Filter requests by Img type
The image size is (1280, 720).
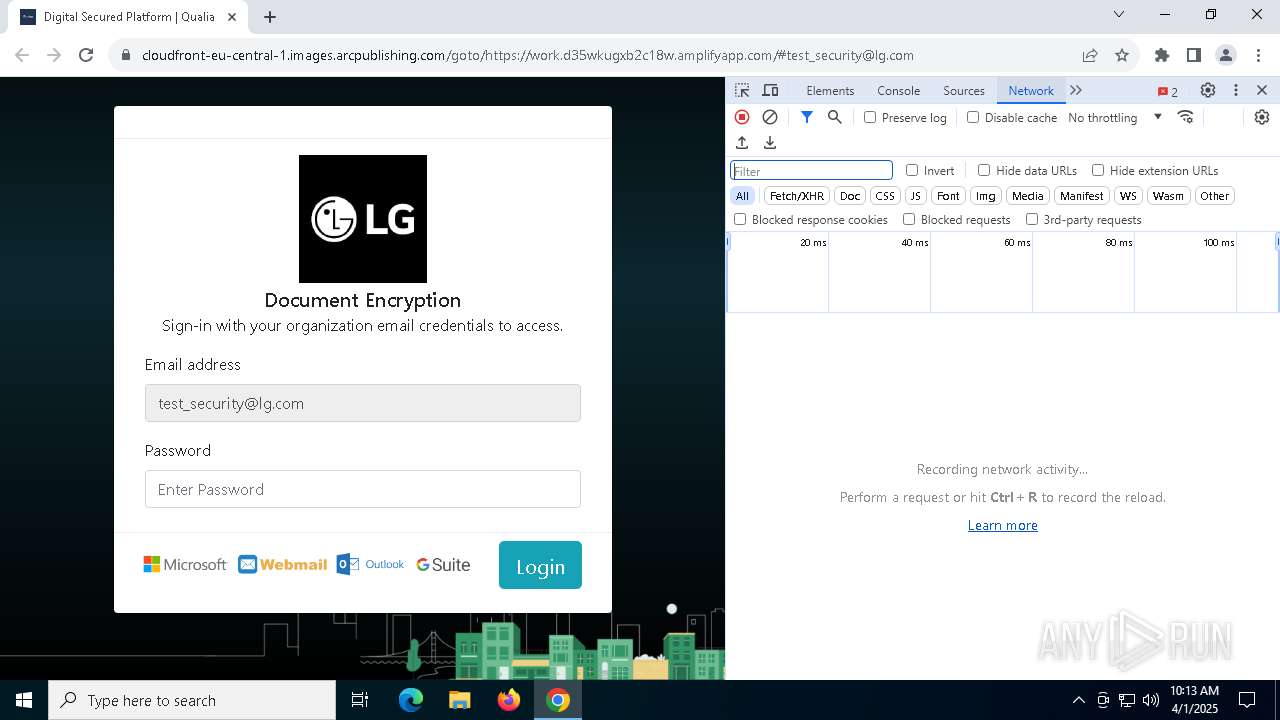tap(986, 196)
